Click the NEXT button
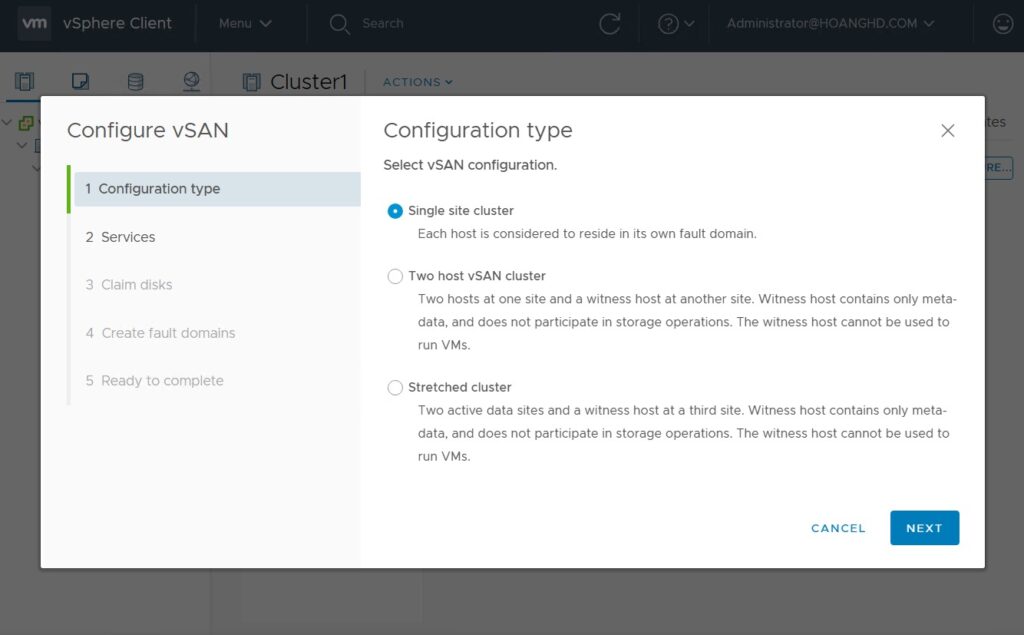The image size is (1024, 635). tap(924, 528)
